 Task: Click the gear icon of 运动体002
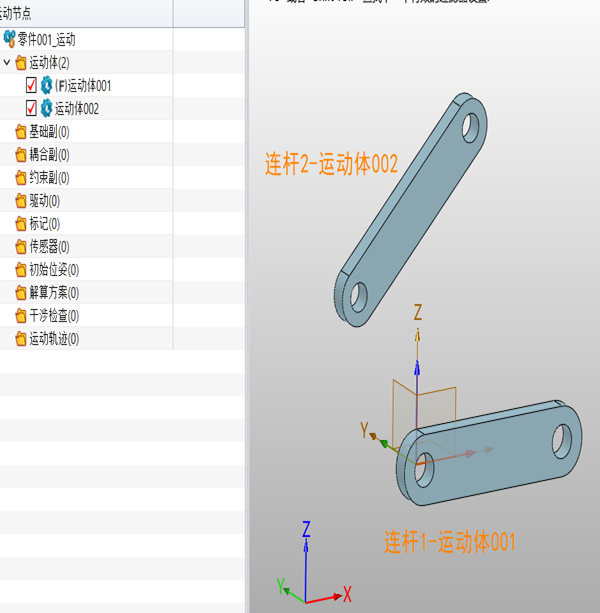tap(46, 108)
